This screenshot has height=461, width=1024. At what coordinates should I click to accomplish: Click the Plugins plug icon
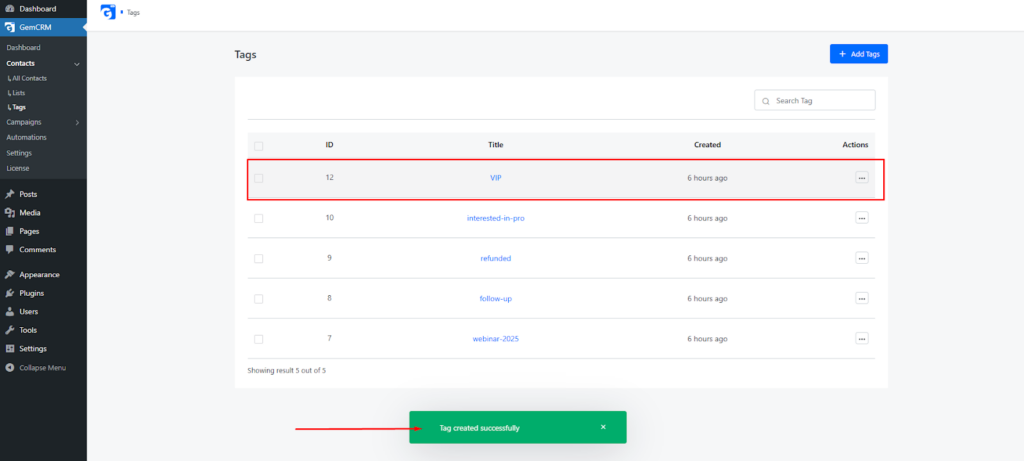(x=10, y=293)
